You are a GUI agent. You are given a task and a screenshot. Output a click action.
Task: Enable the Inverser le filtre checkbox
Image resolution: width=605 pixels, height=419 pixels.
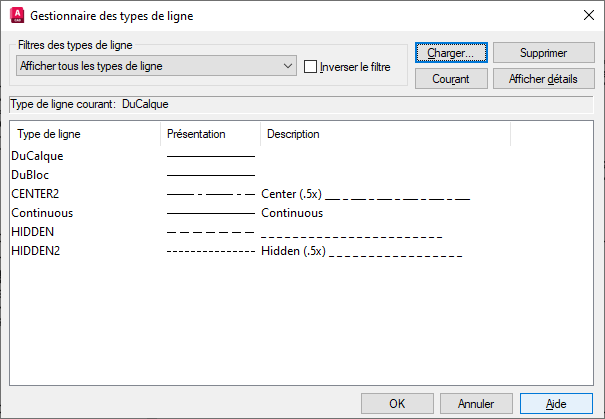point(311,67)
